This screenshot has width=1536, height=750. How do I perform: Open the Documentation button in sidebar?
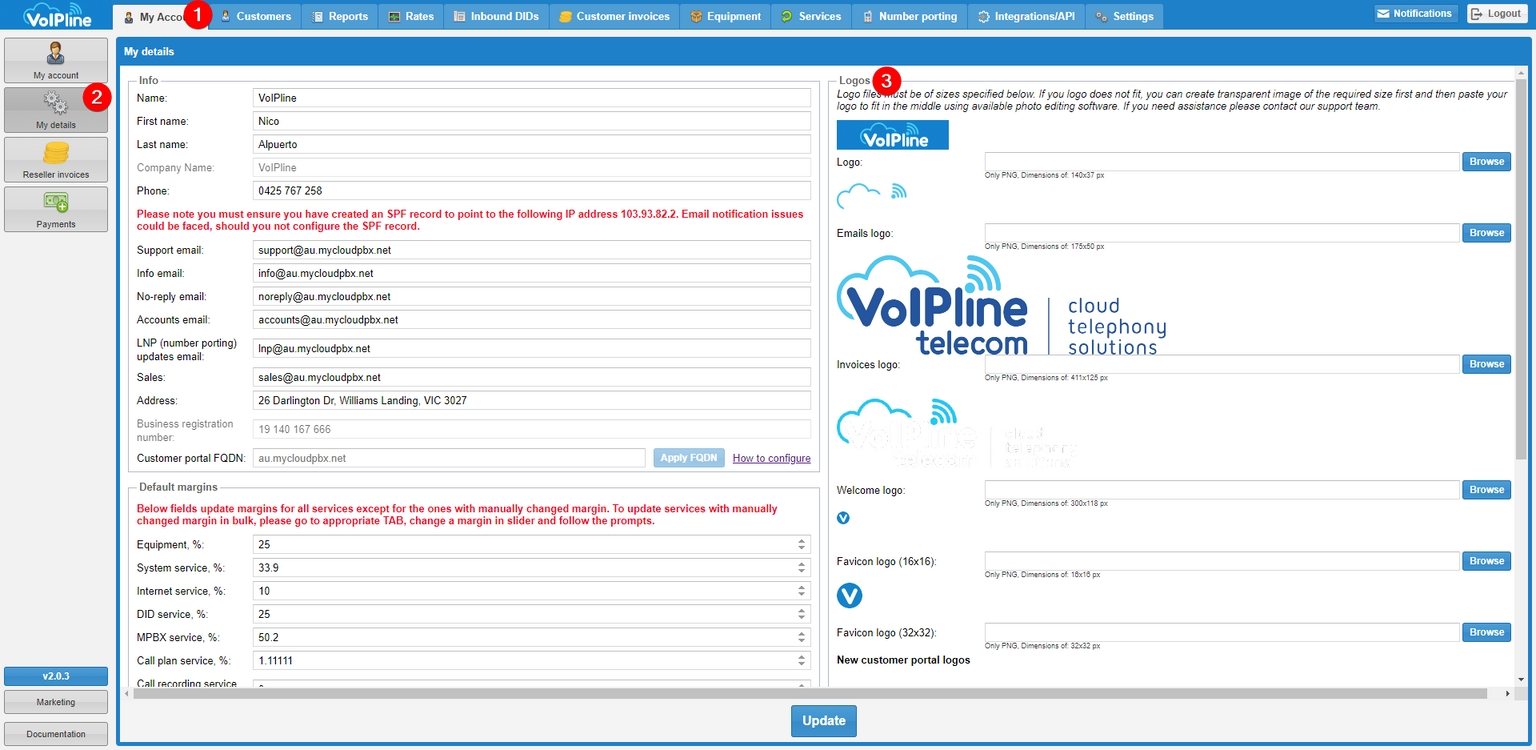pos(56,734)
